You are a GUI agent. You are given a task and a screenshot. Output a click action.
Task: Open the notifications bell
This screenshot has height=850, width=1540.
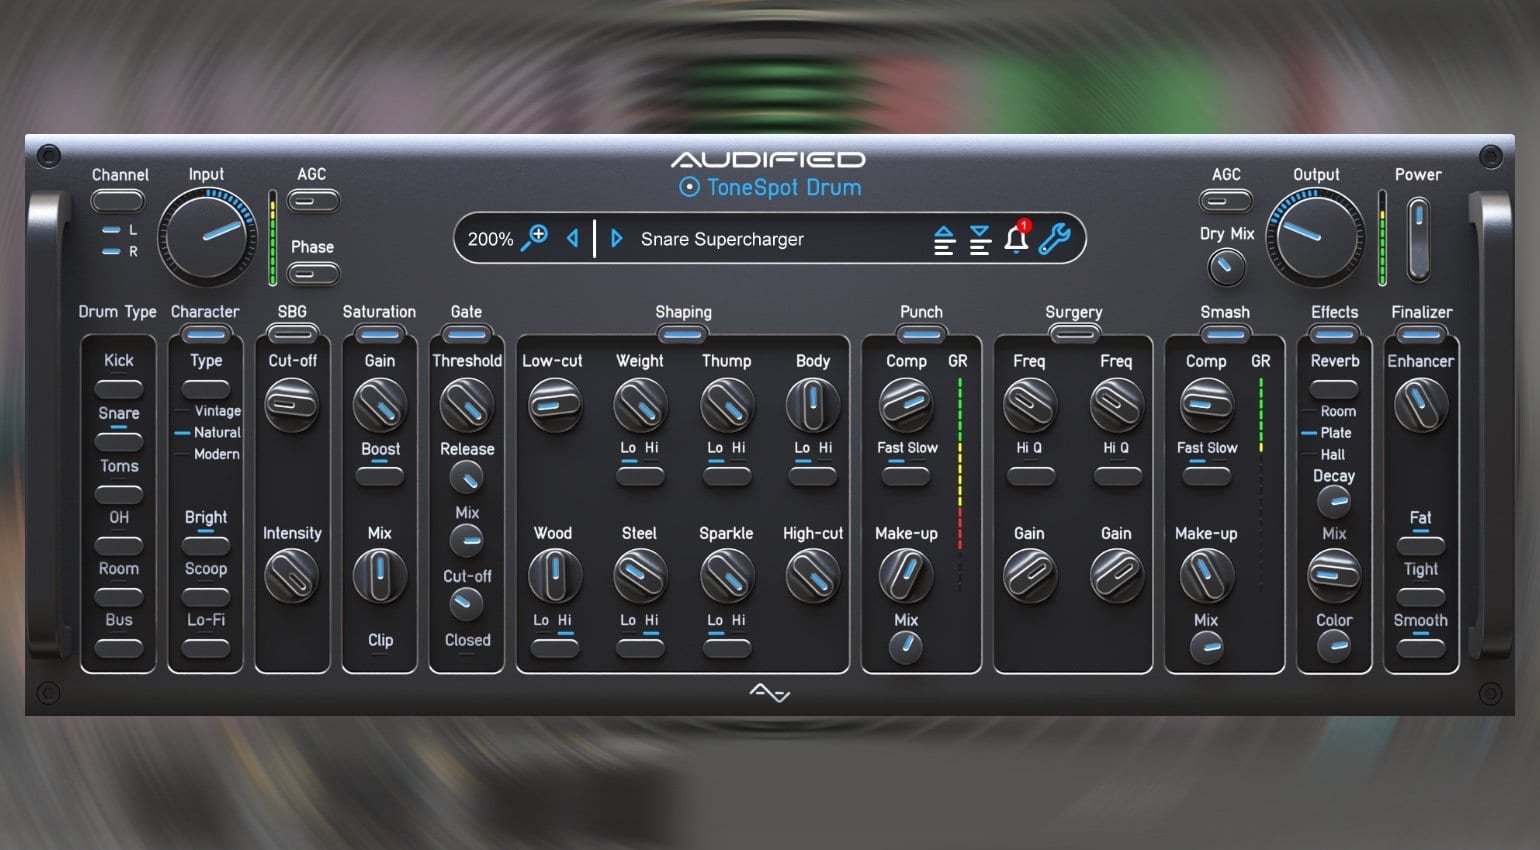pyautogui.click(x=1016, y=238)
